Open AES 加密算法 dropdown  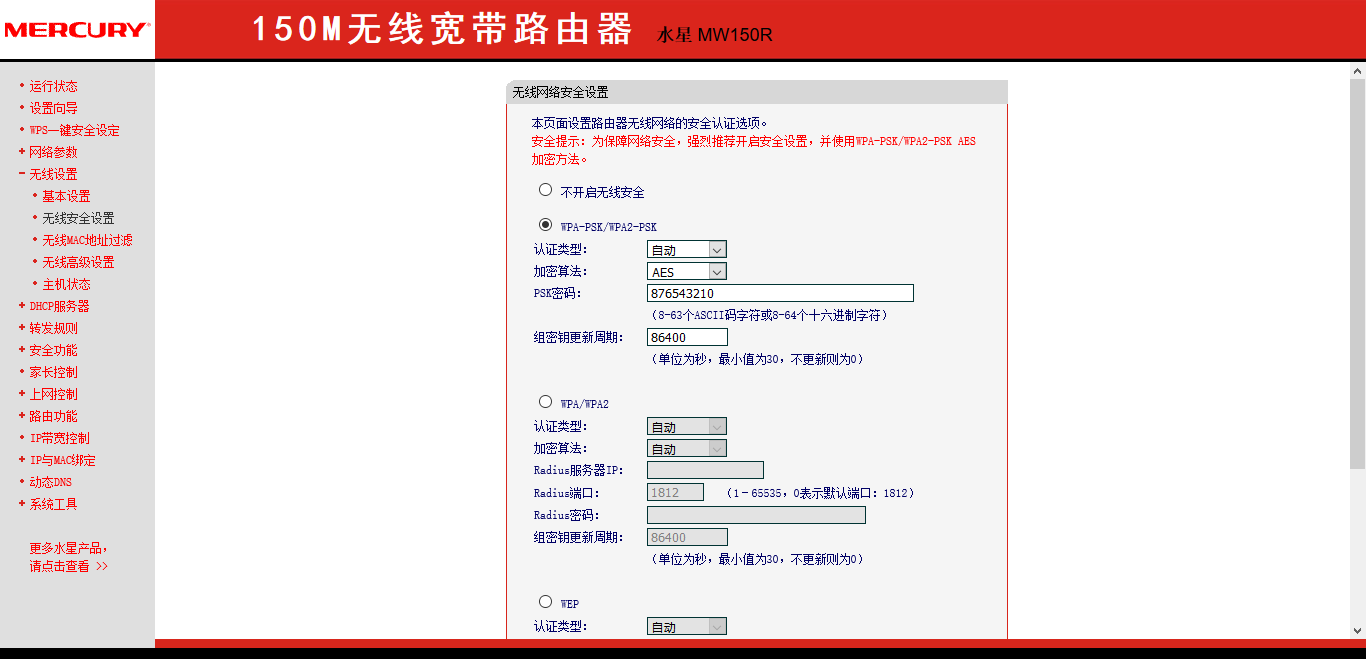[x=687, y=272]
